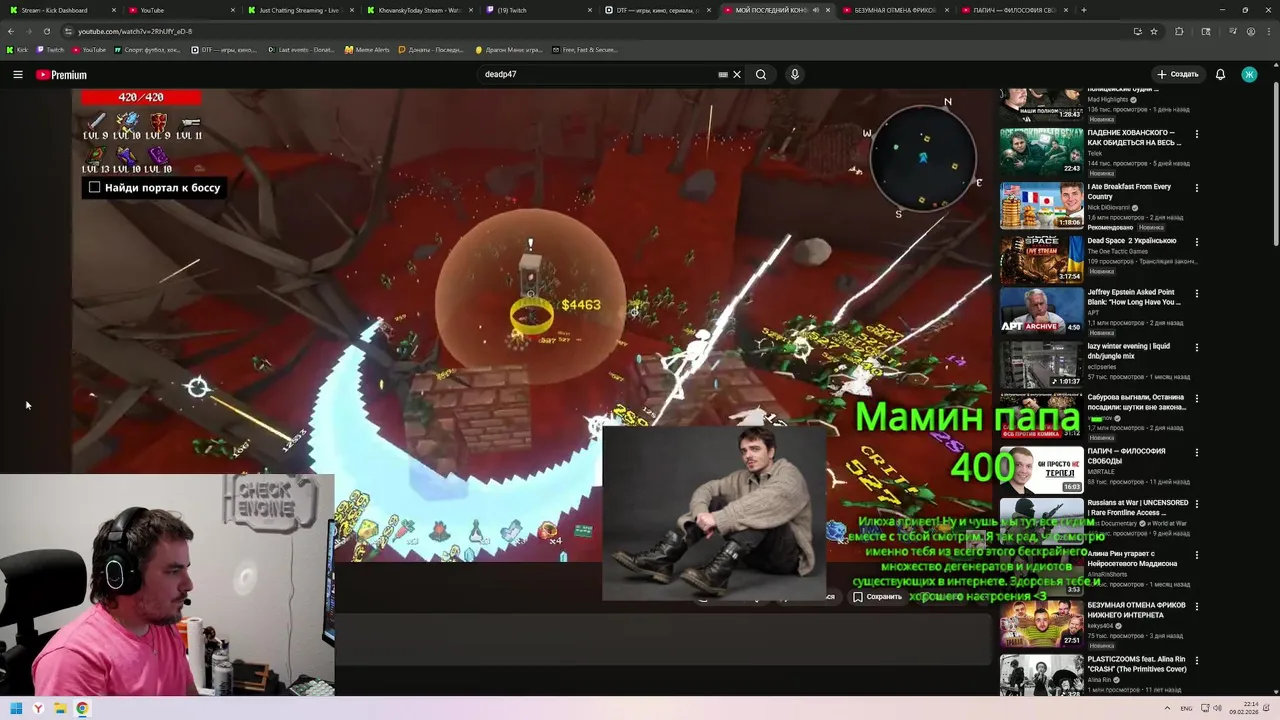Open the Kick bookmark

point(17,49)
